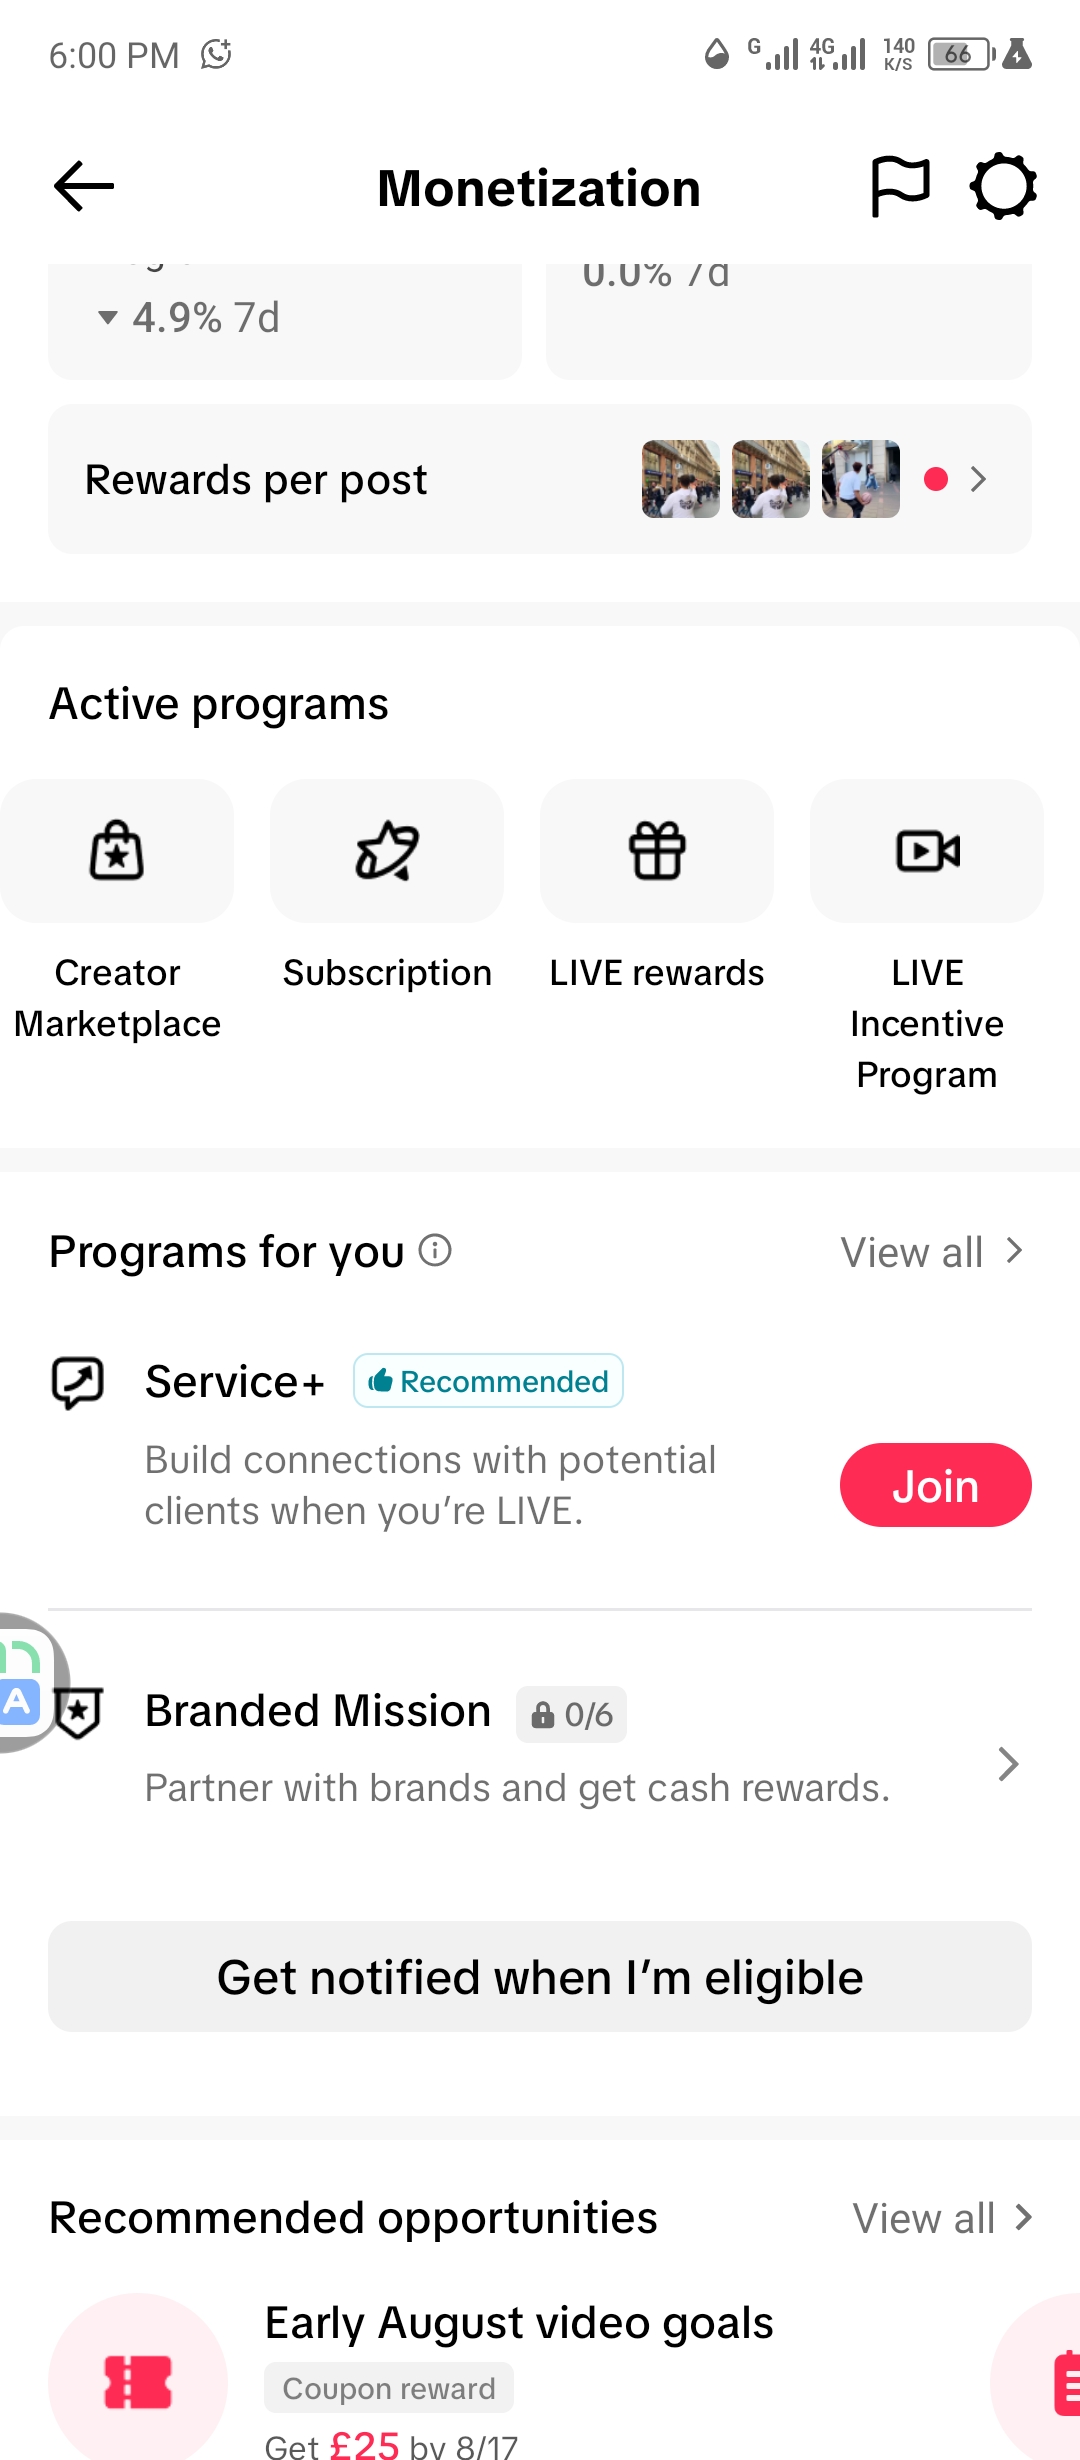Screen dimensions: 1080x2460
Task: View all Programs for you
Action: [932, 1252]
